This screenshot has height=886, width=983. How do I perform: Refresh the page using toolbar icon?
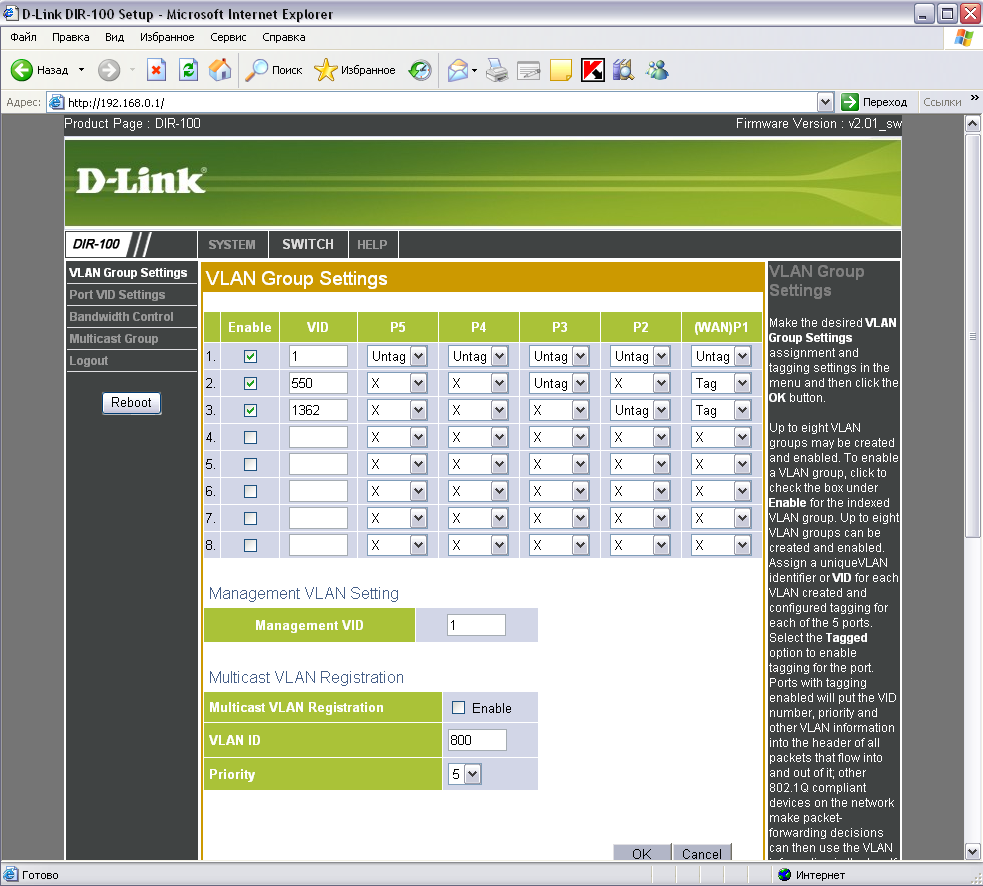click(x=188, y=70)
